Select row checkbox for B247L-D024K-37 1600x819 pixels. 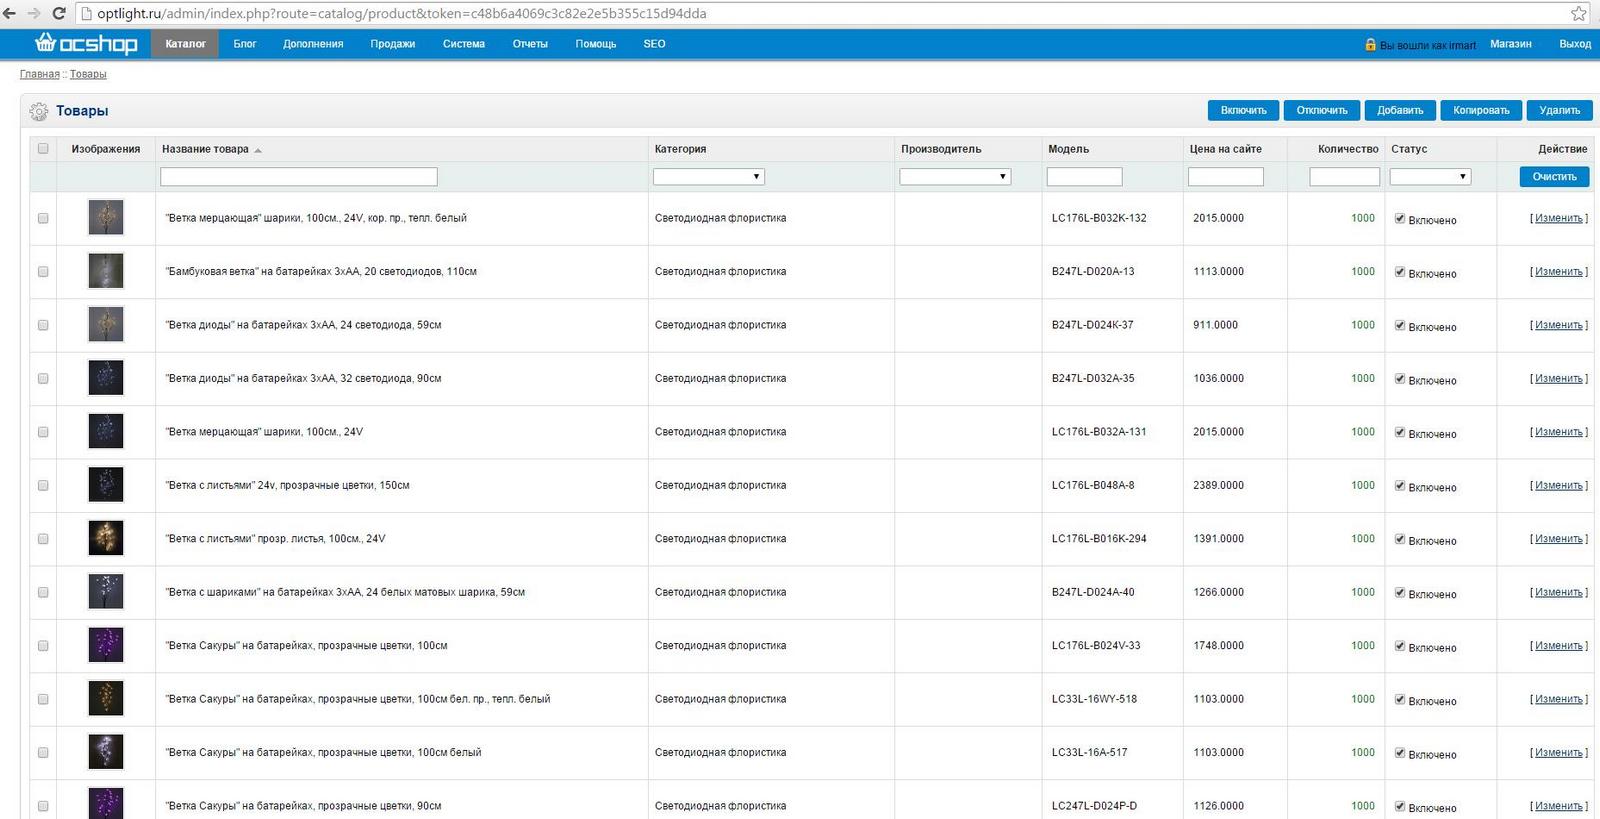(43, 325)
